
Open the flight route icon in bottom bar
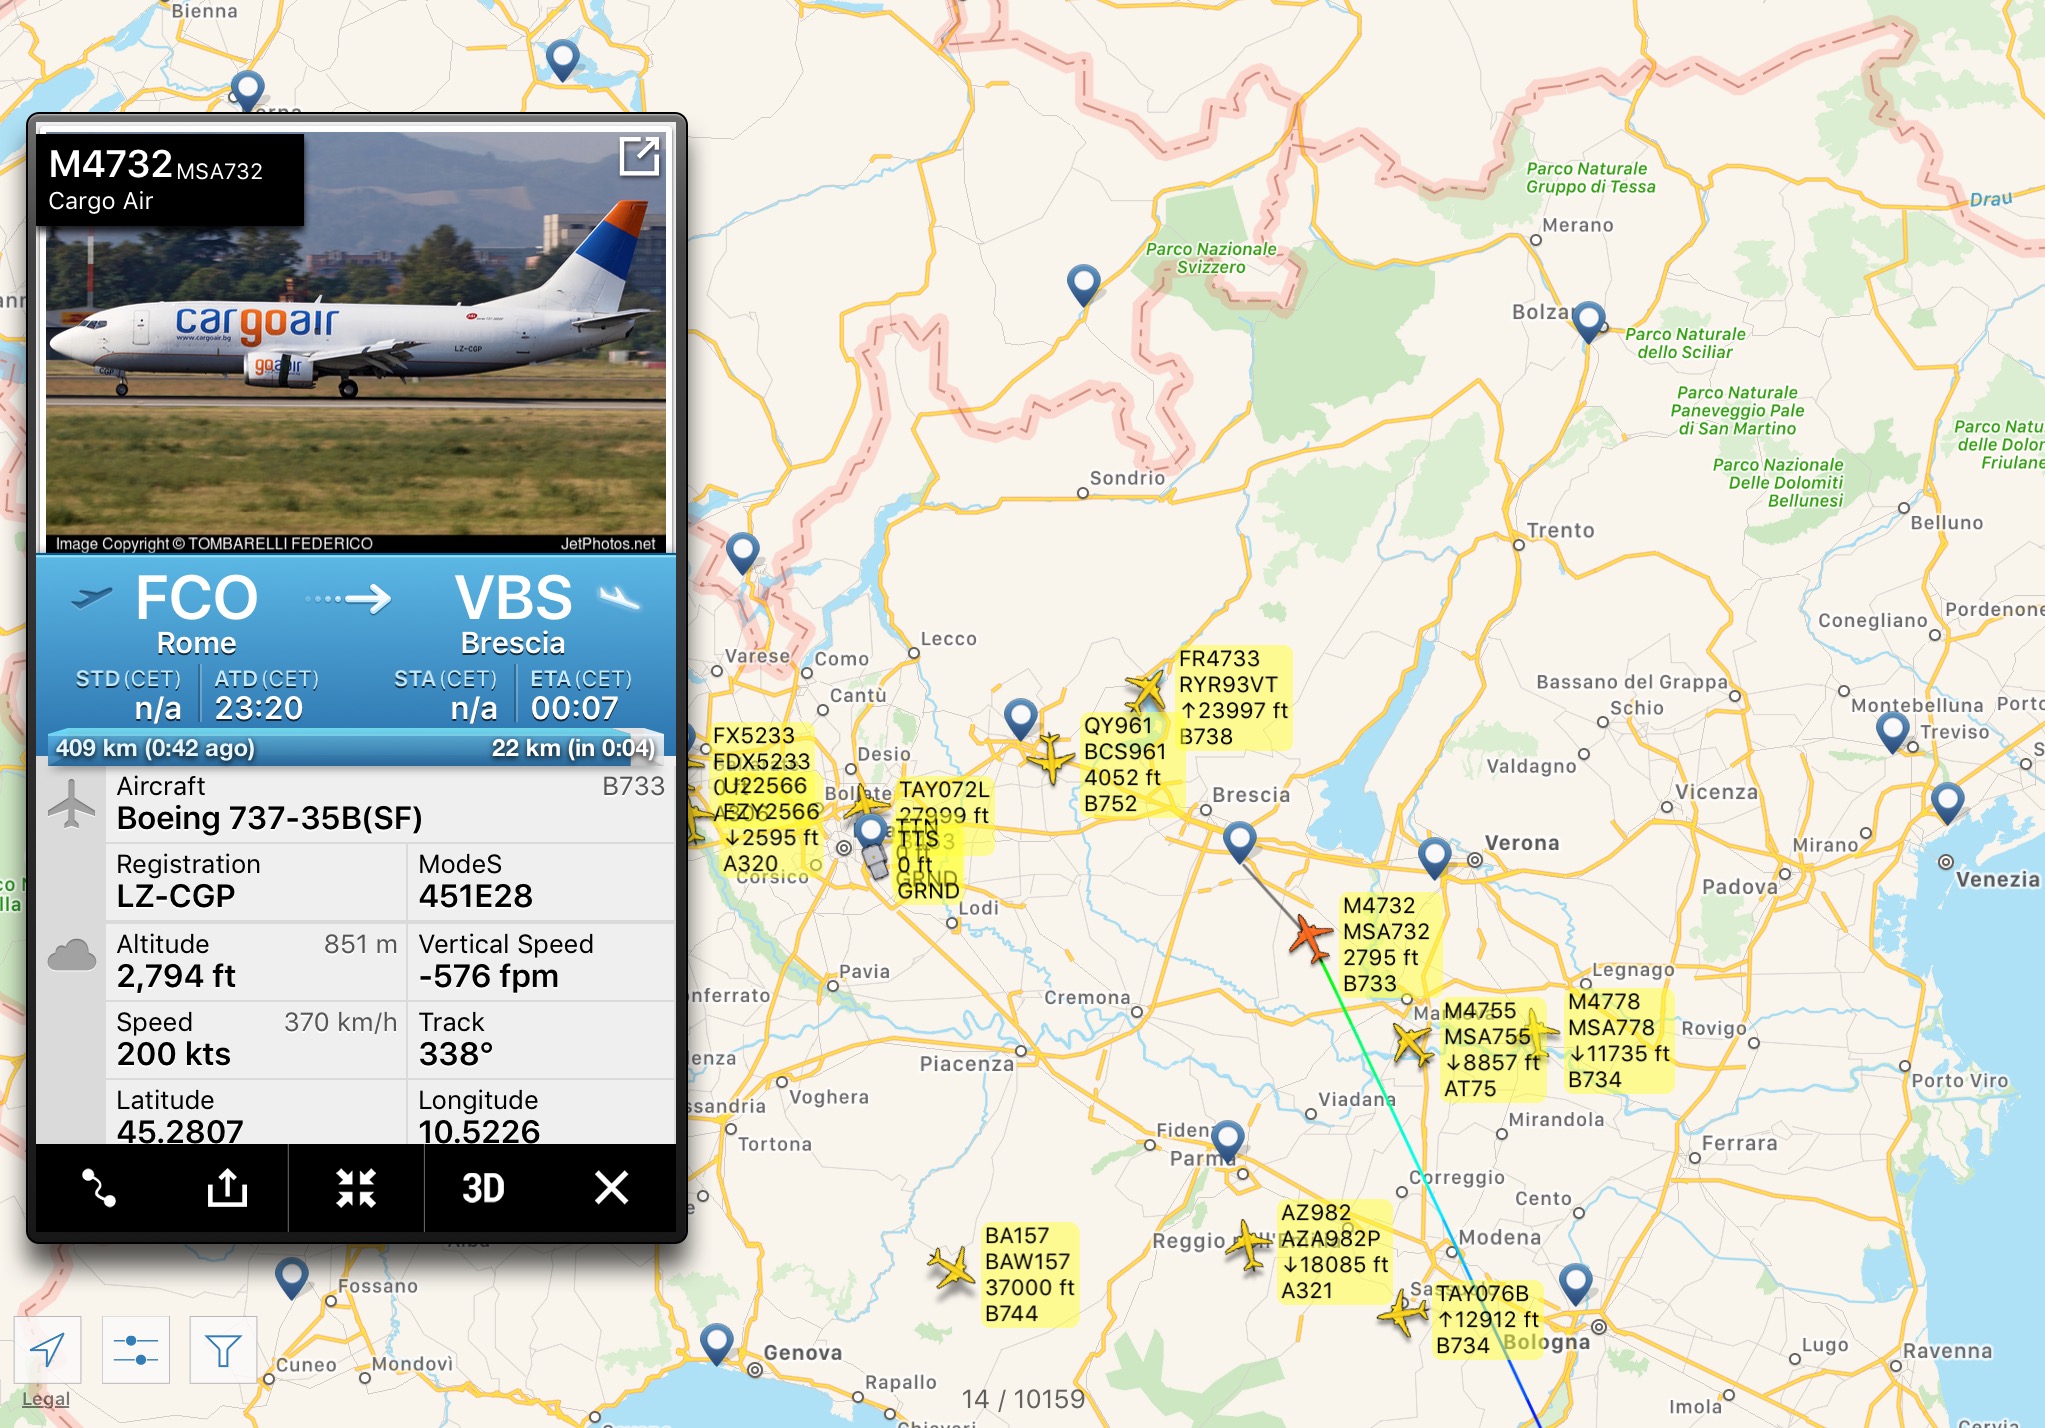[x=99, y=1188]
